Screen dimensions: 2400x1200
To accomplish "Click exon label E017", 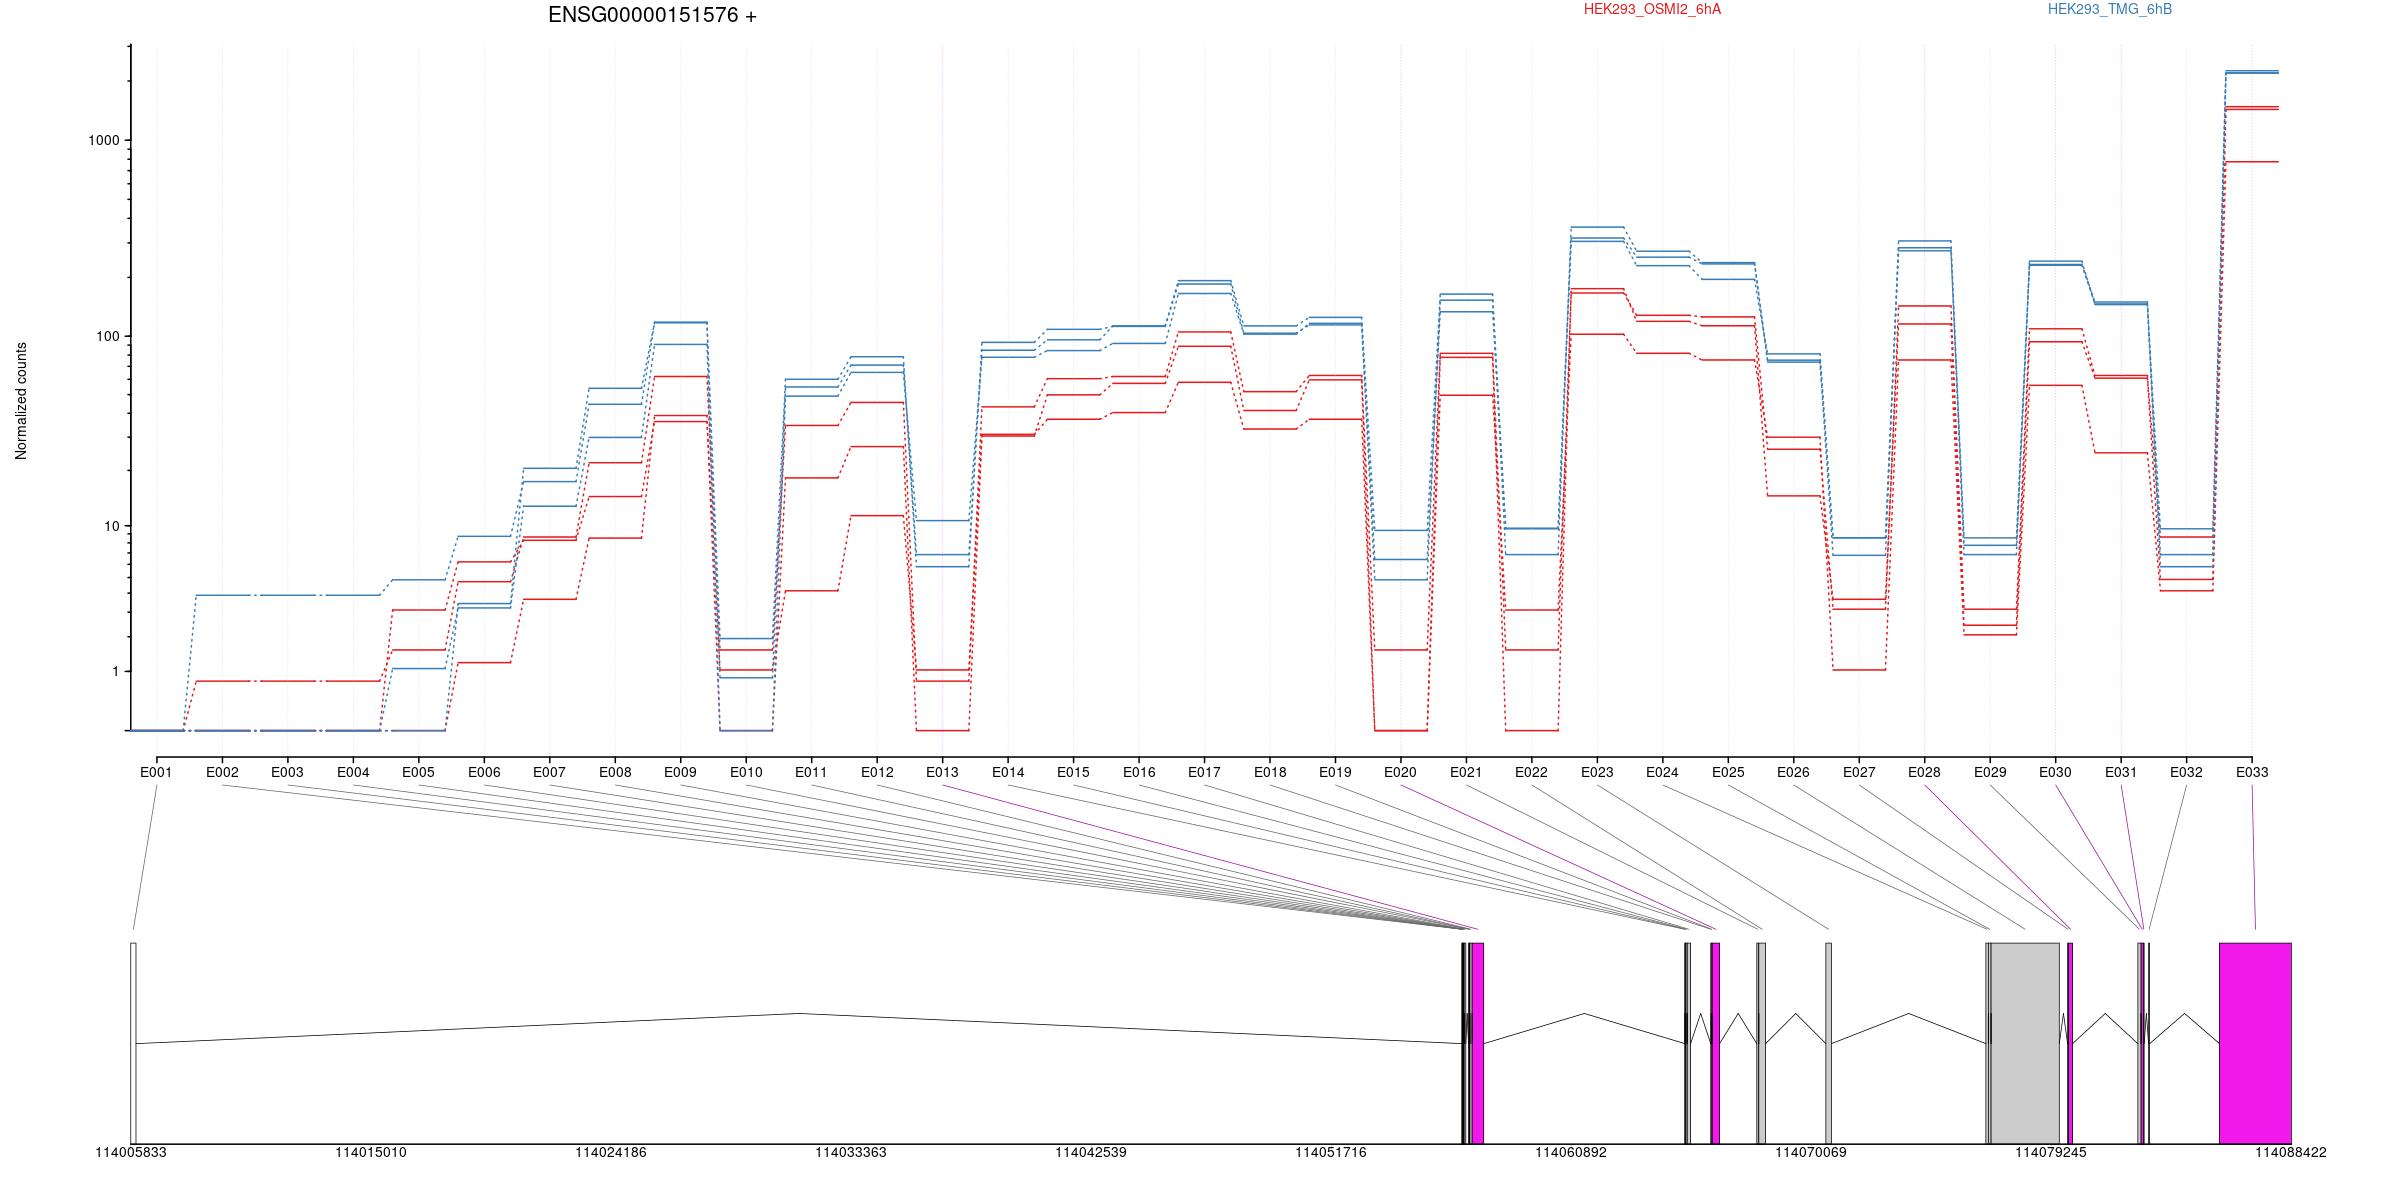I will (x=1204, y=772).
